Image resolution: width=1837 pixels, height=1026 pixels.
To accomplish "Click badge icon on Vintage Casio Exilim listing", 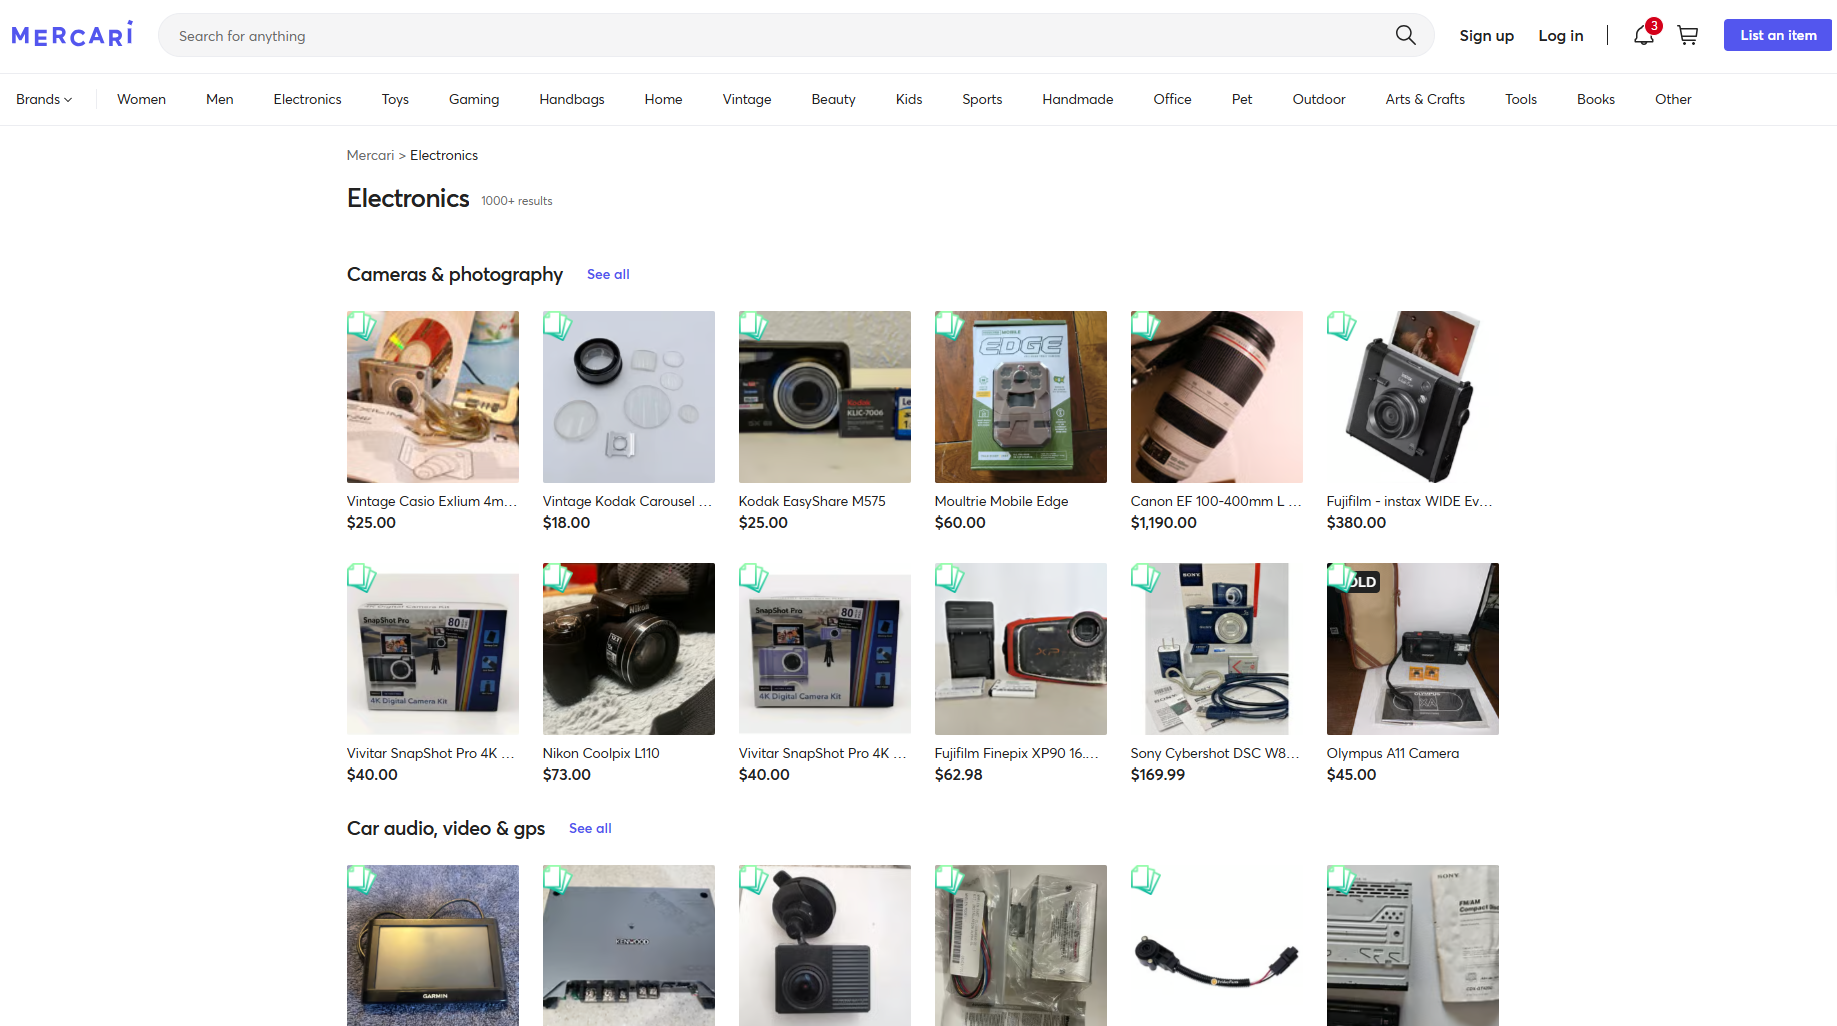I will coord(362,326).
